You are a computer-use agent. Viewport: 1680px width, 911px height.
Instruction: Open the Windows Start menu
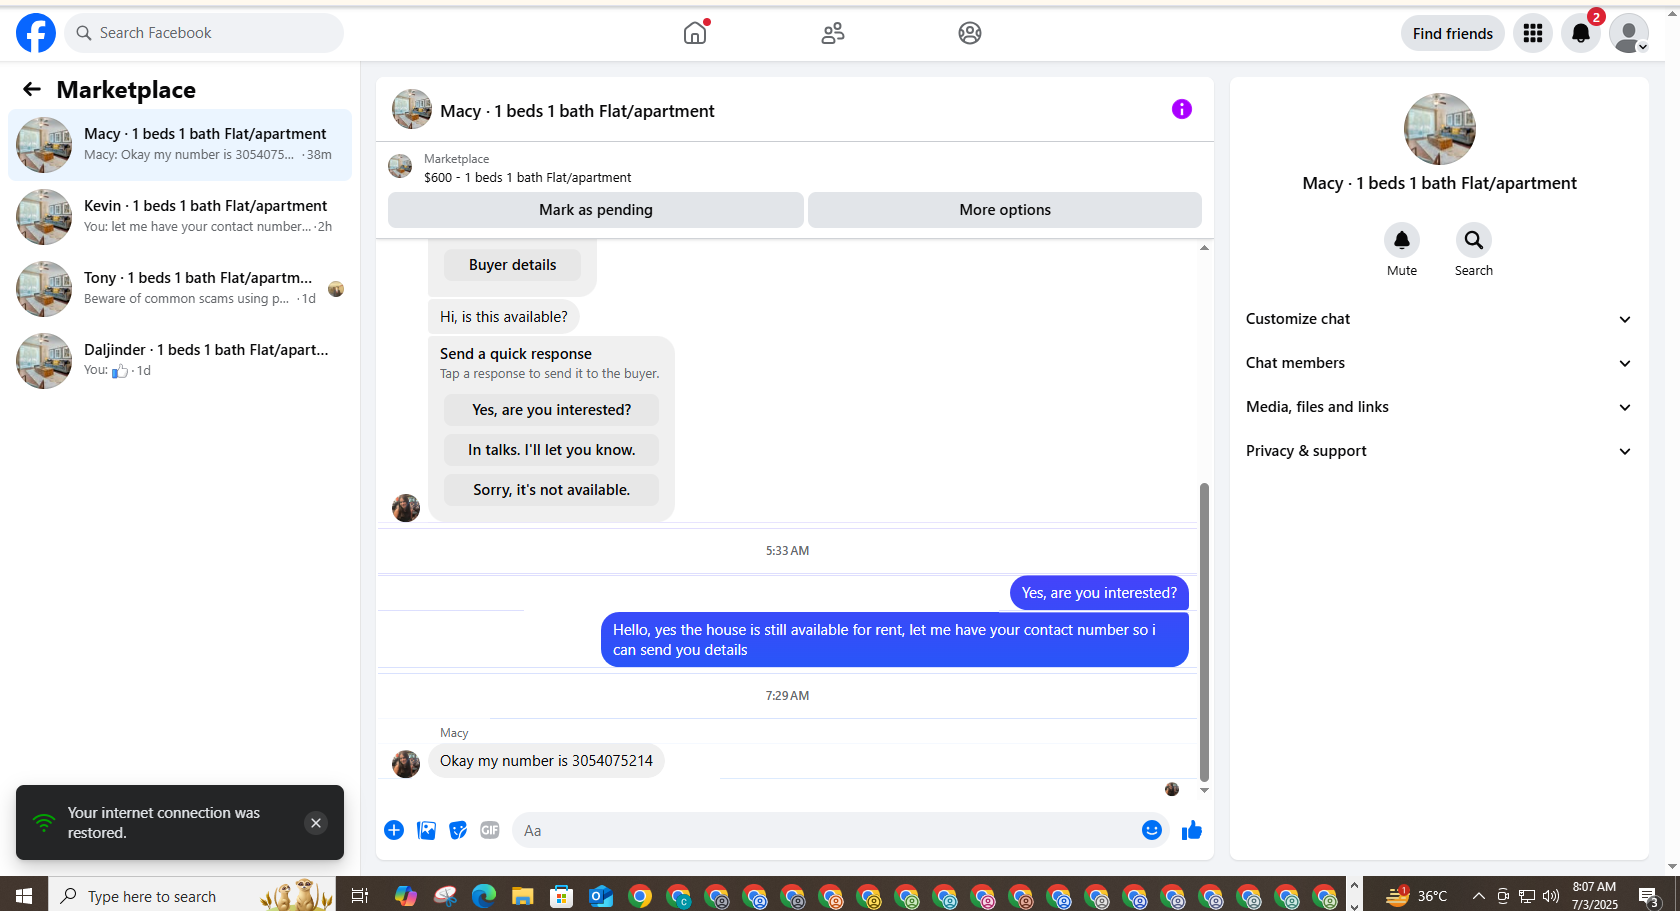tap(24, 896)
